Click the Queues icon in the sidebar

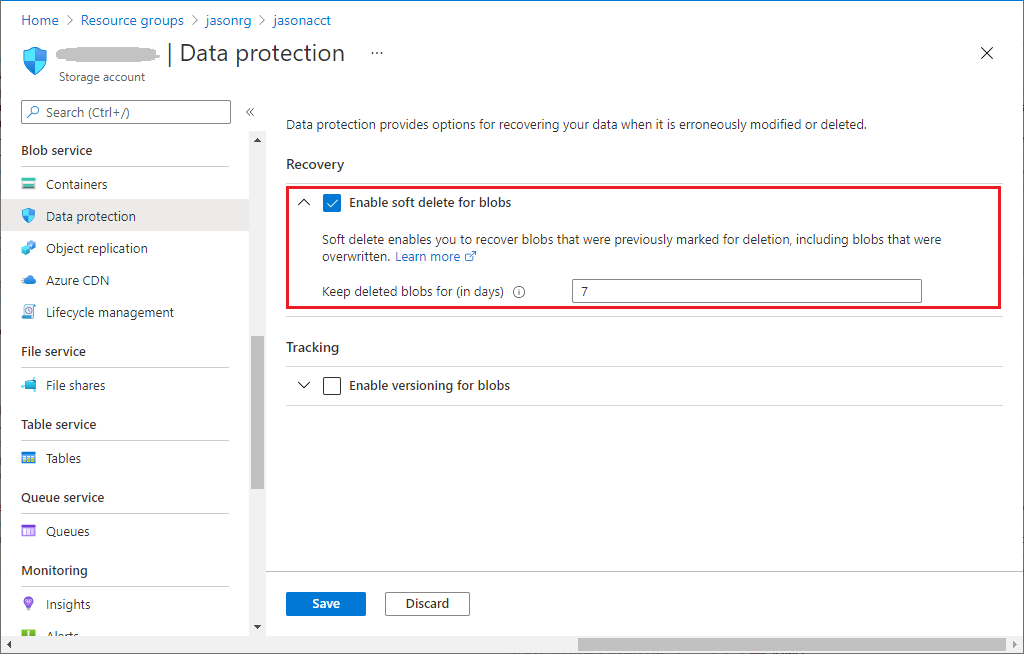click(x=29, y=532)
